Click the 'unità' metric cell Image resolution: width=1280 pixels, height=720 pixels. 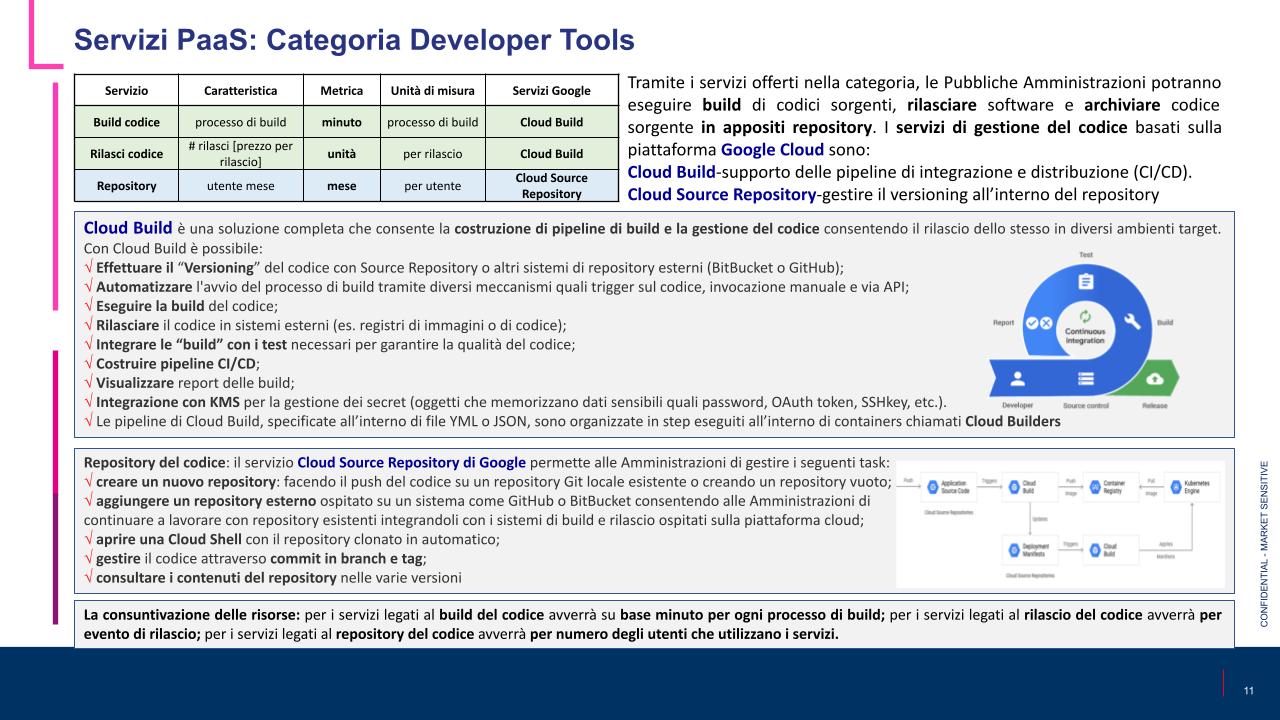coord(341,154)
